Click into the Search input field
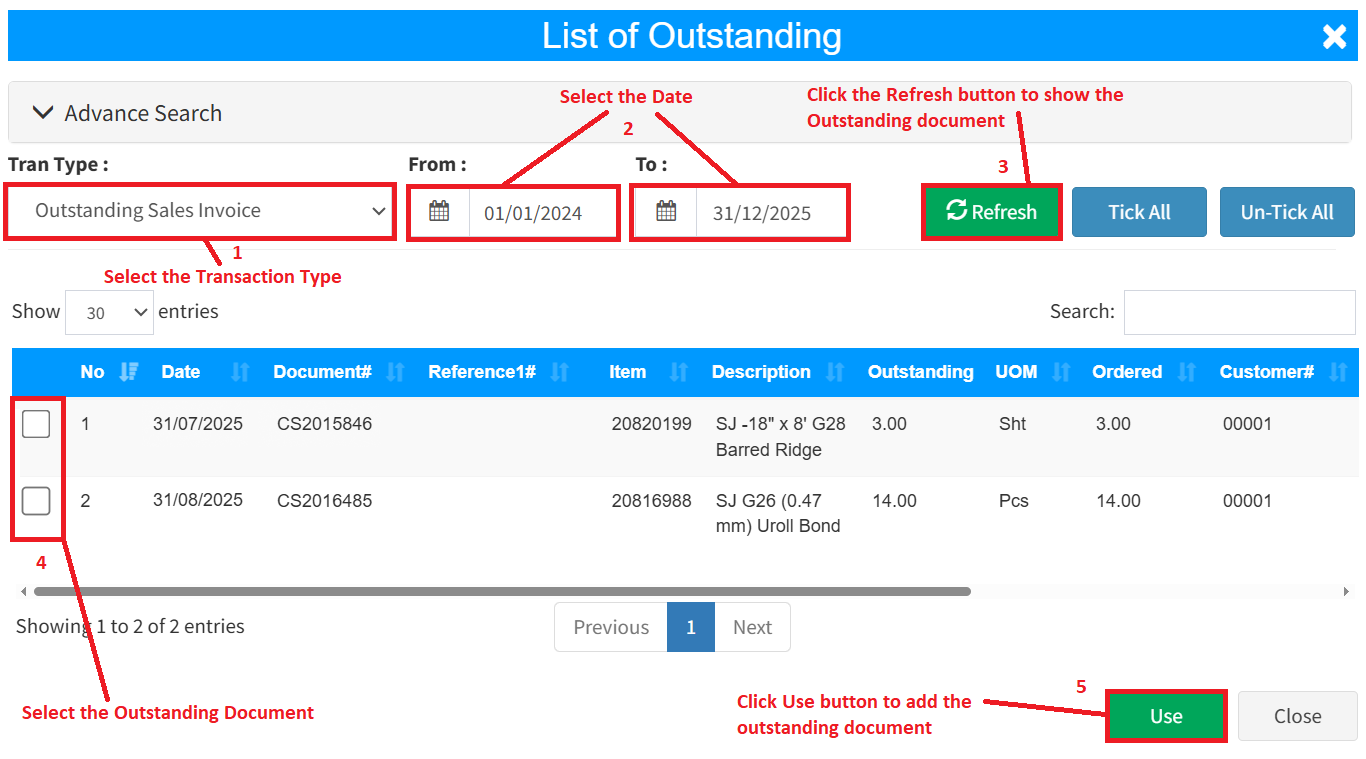Screen dimensions: 1366x759 pyautogui.click(x=1239, y=312)
